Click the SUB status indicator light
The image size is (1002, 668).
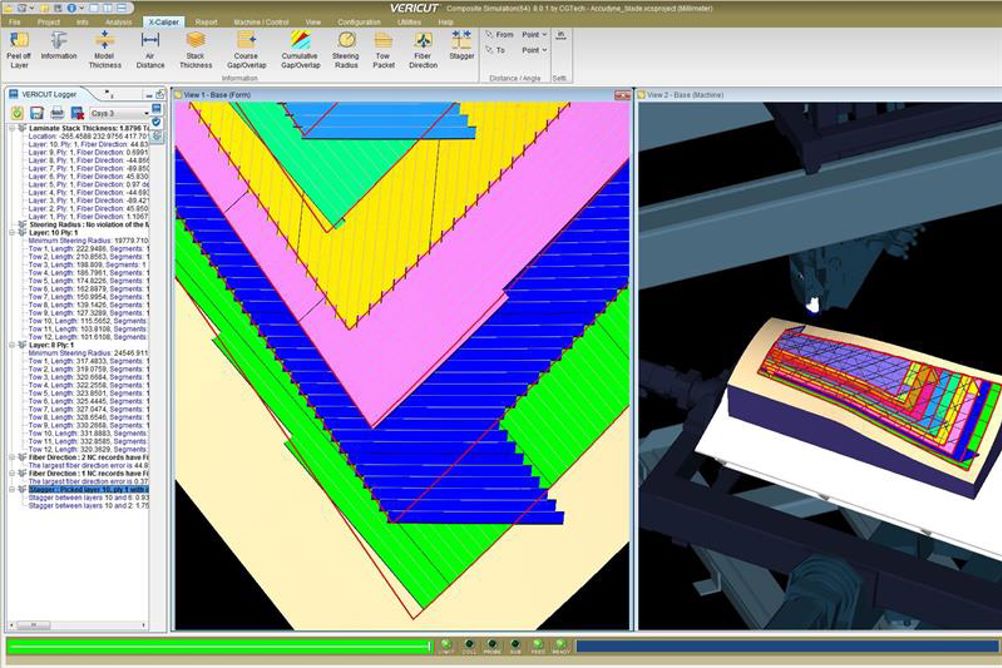pos(515,646)
